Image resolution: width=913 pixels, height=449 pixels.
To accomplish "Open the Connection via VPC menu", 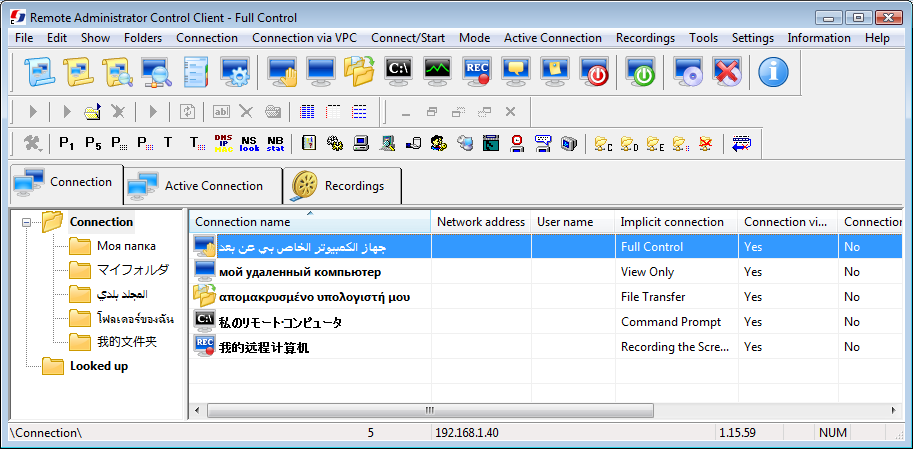I will point(305,38).
